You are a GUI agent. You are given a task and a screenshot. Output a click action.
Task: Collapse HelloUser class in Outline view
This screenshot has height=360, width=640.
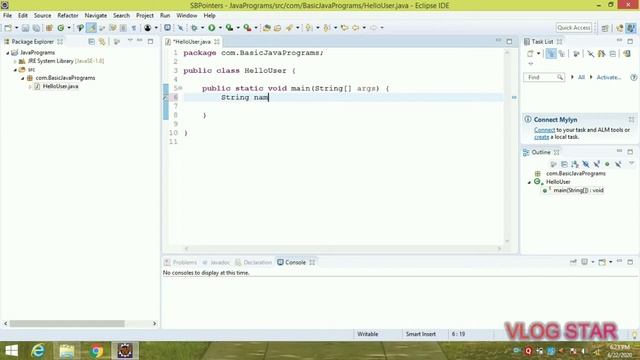529,182
